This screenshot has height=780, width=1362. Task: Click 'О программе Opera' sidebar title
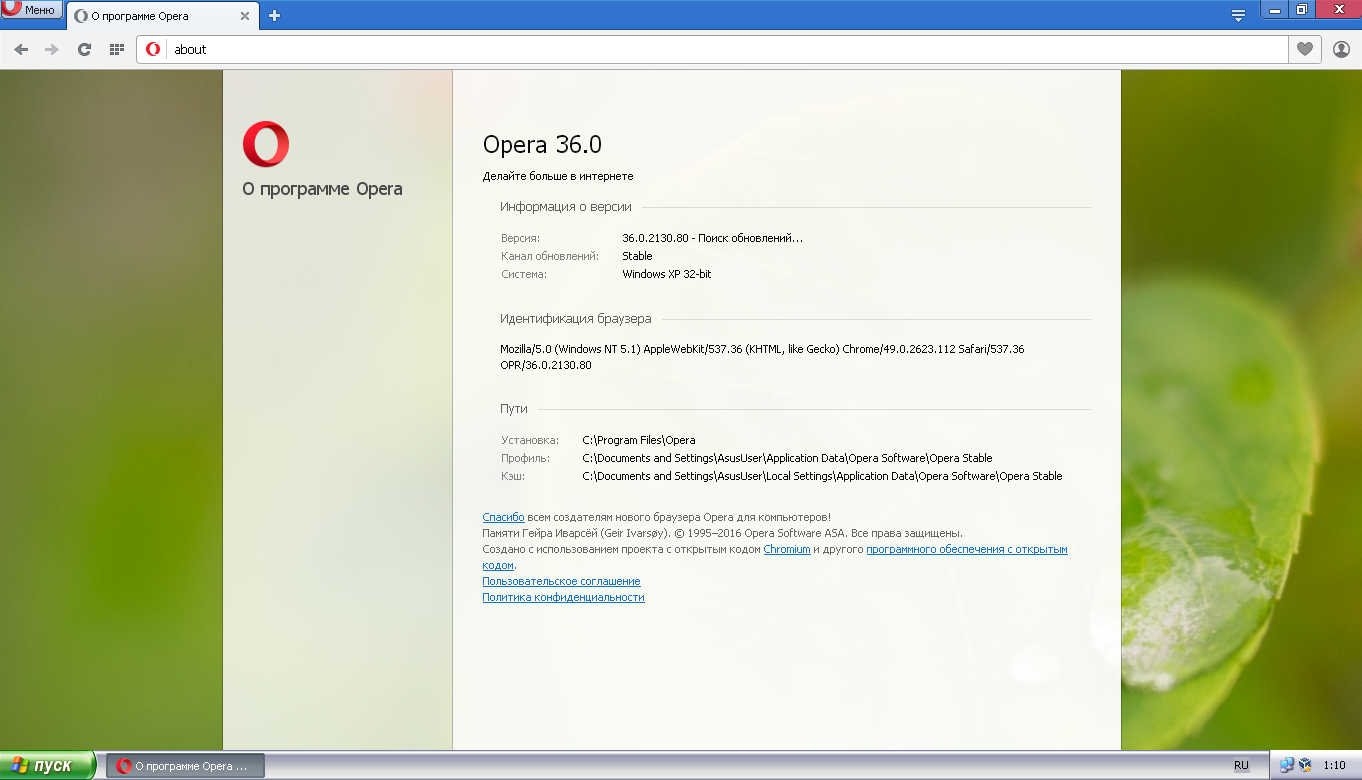coord(322,189)
